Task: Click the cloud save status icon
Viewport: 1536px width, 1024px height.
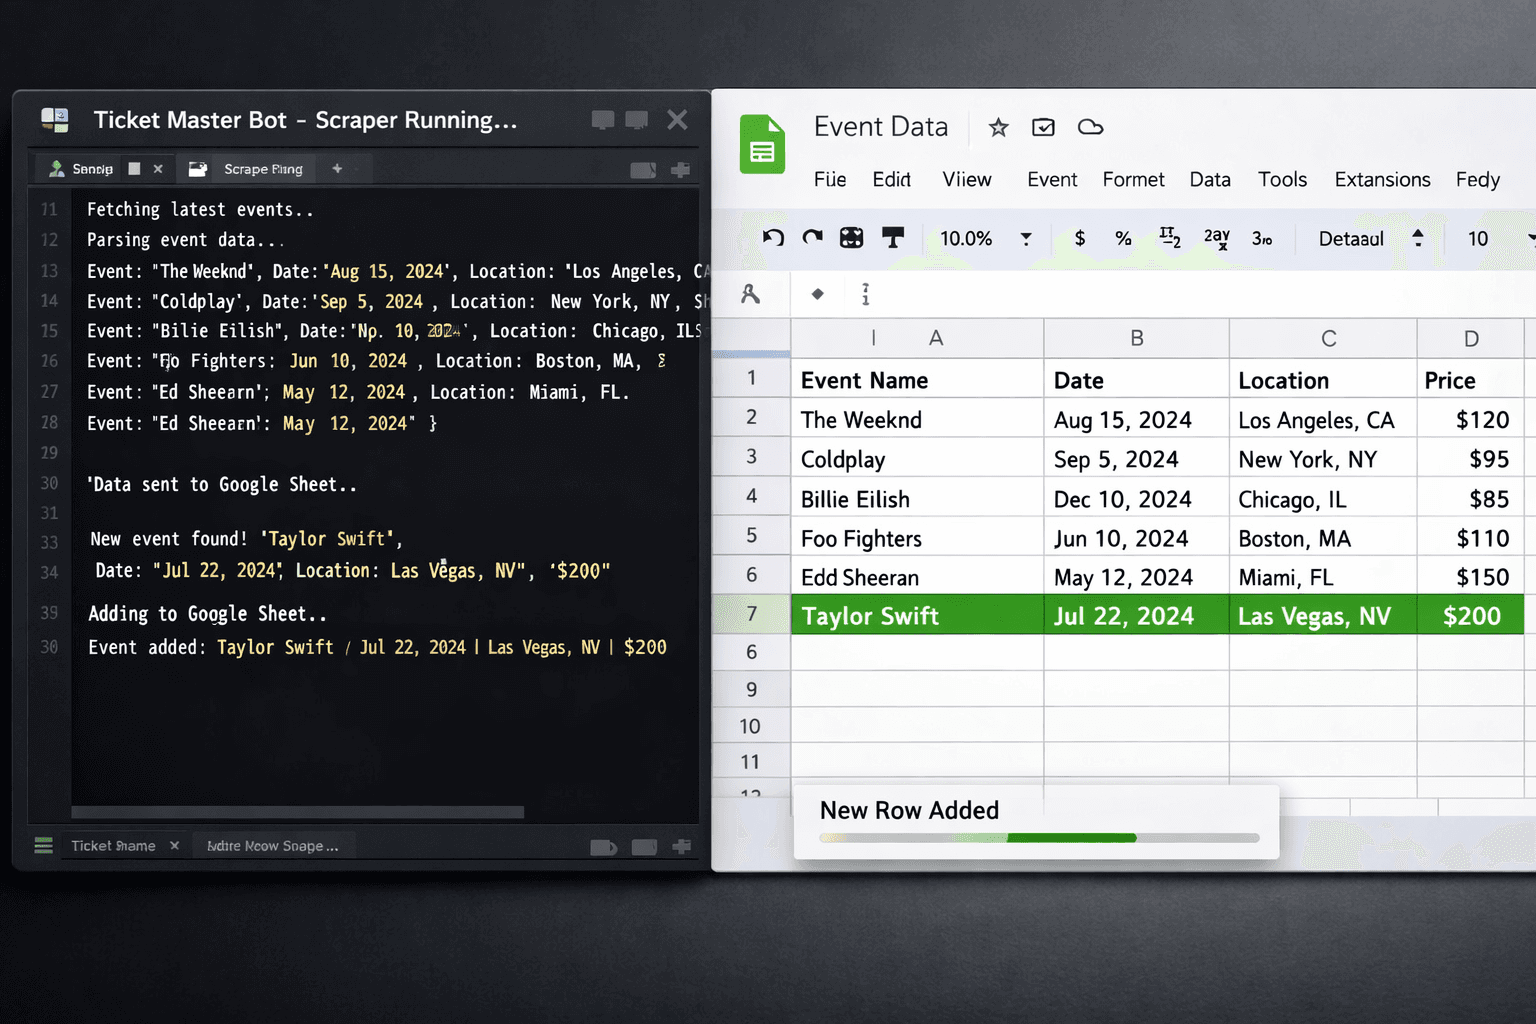Action: click(1090, 127)
